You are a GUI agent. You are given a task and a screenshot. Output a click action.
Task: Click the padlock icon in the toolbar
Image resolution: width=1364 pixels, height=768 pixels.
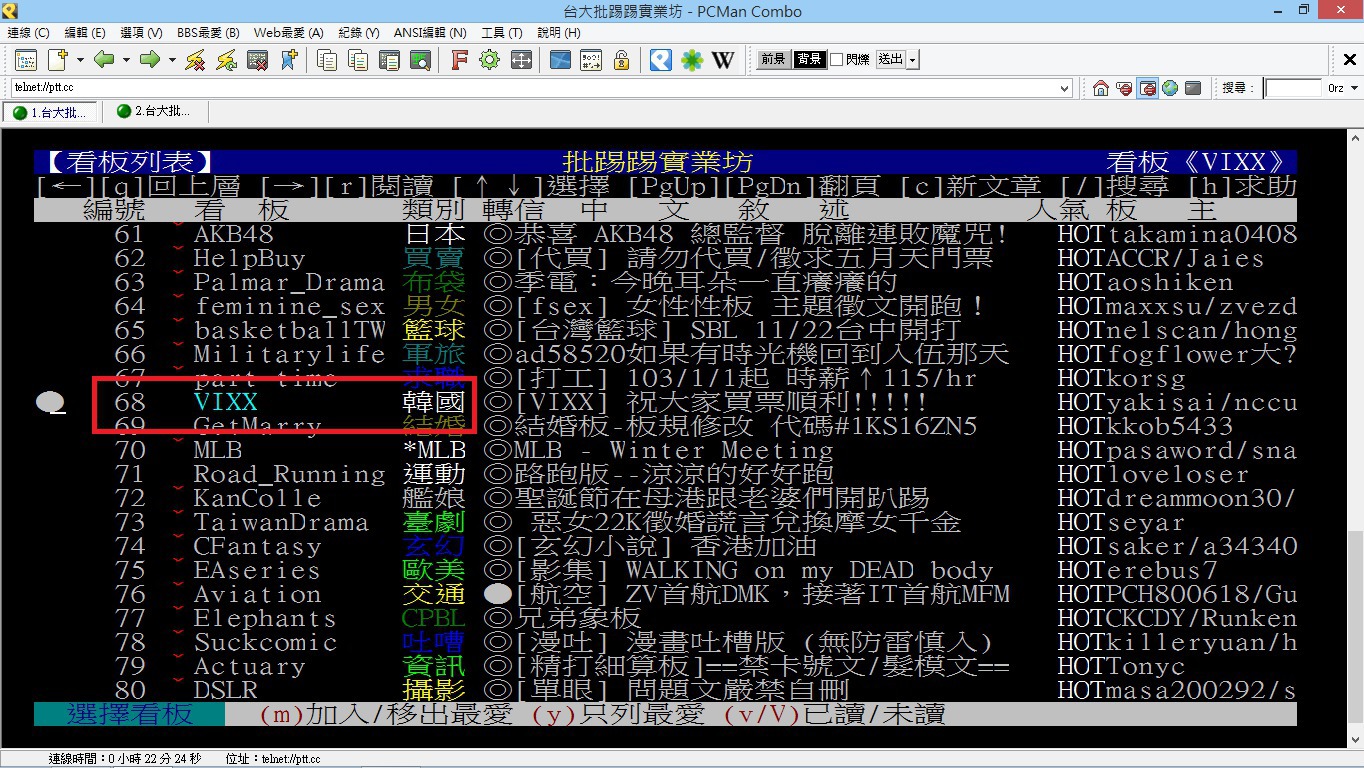(621, 60)
